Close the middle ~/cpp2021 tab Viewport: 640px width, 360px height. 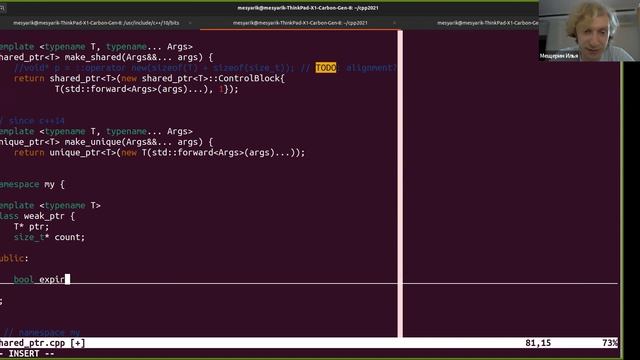point(394,23)
